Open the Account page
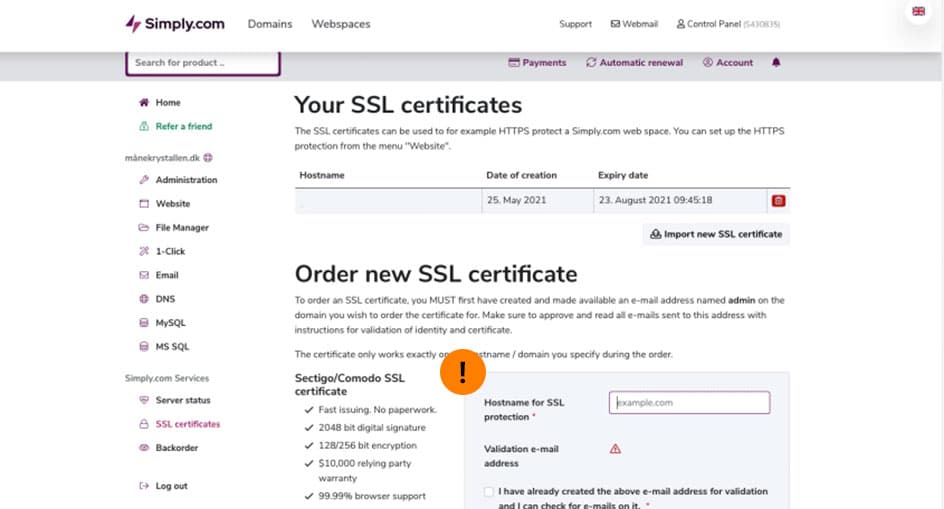944x509 pixels. (x=728, y=63)
